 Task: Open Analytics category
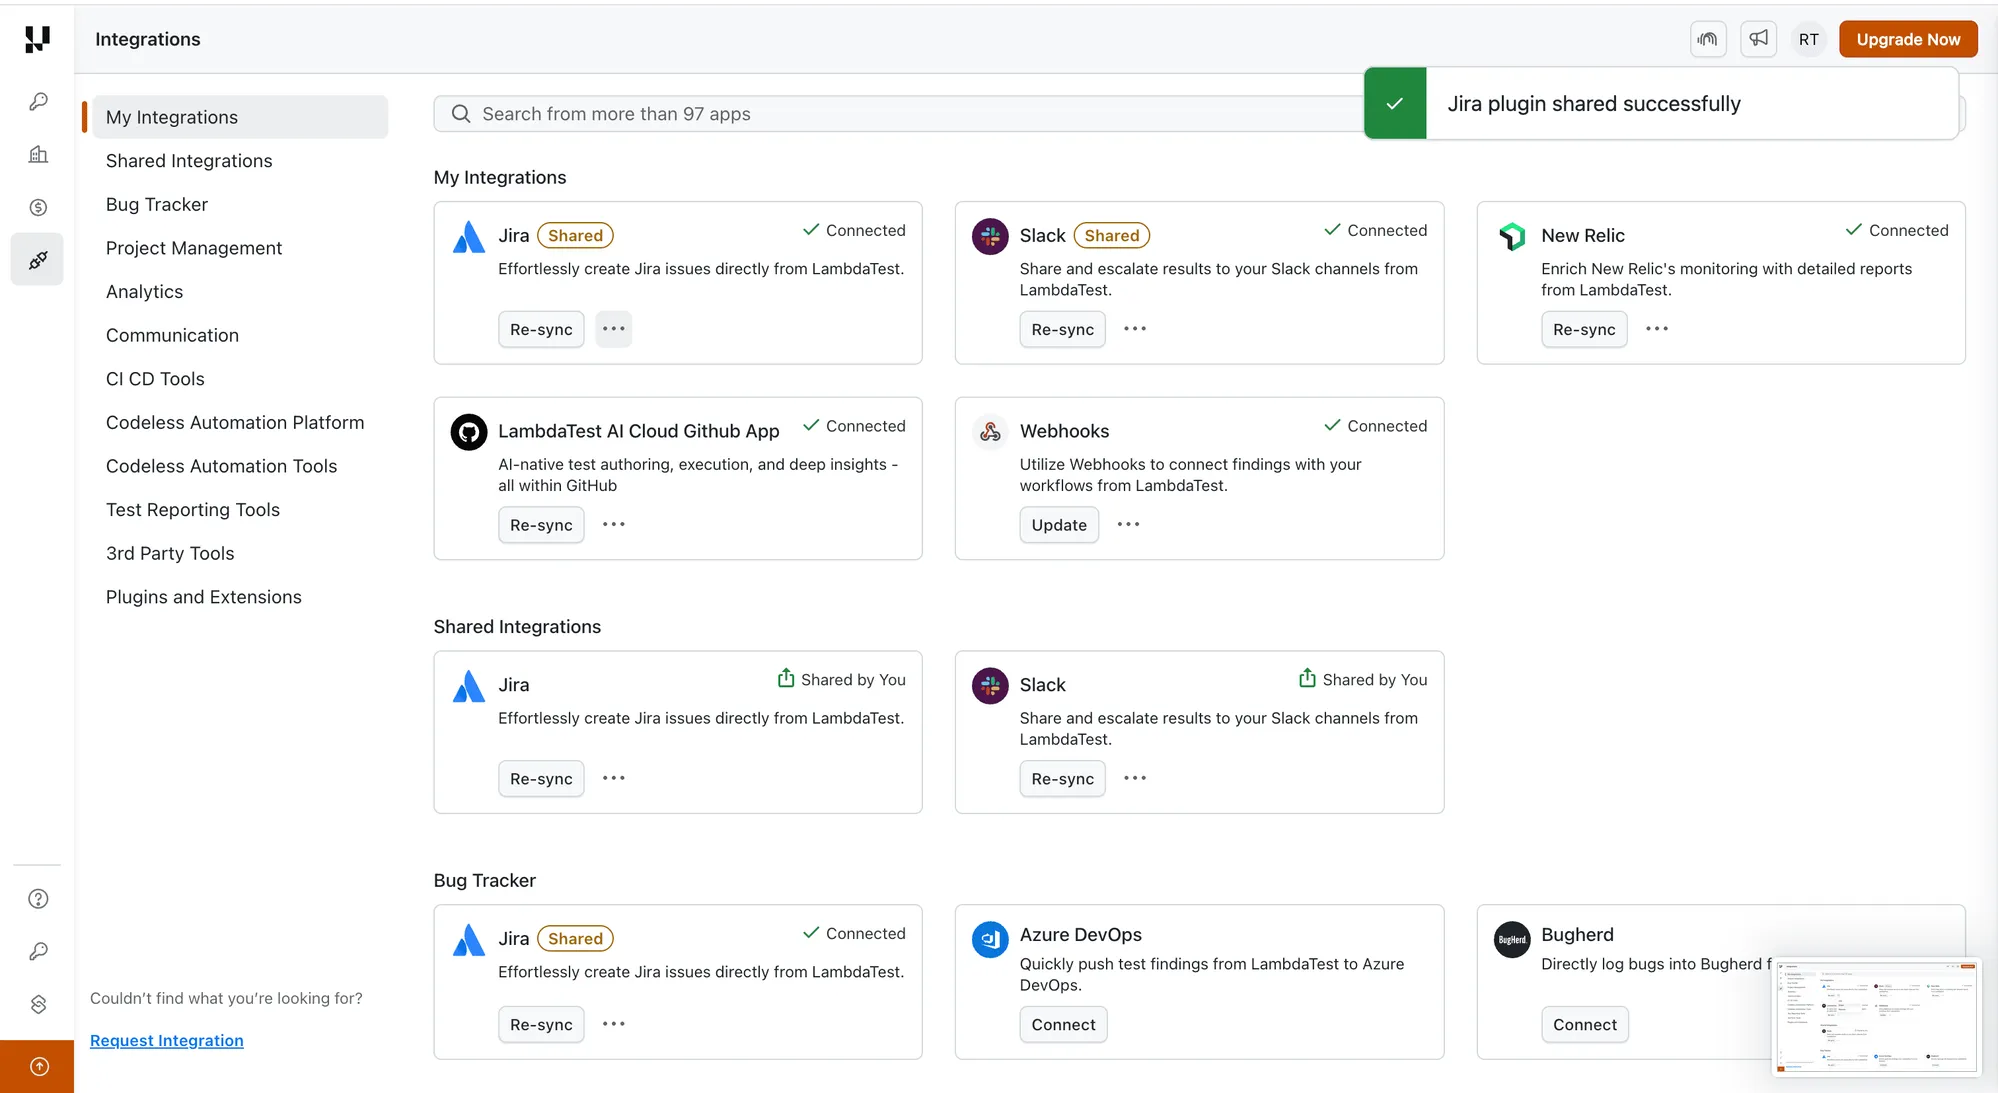[x=145, y=292]
